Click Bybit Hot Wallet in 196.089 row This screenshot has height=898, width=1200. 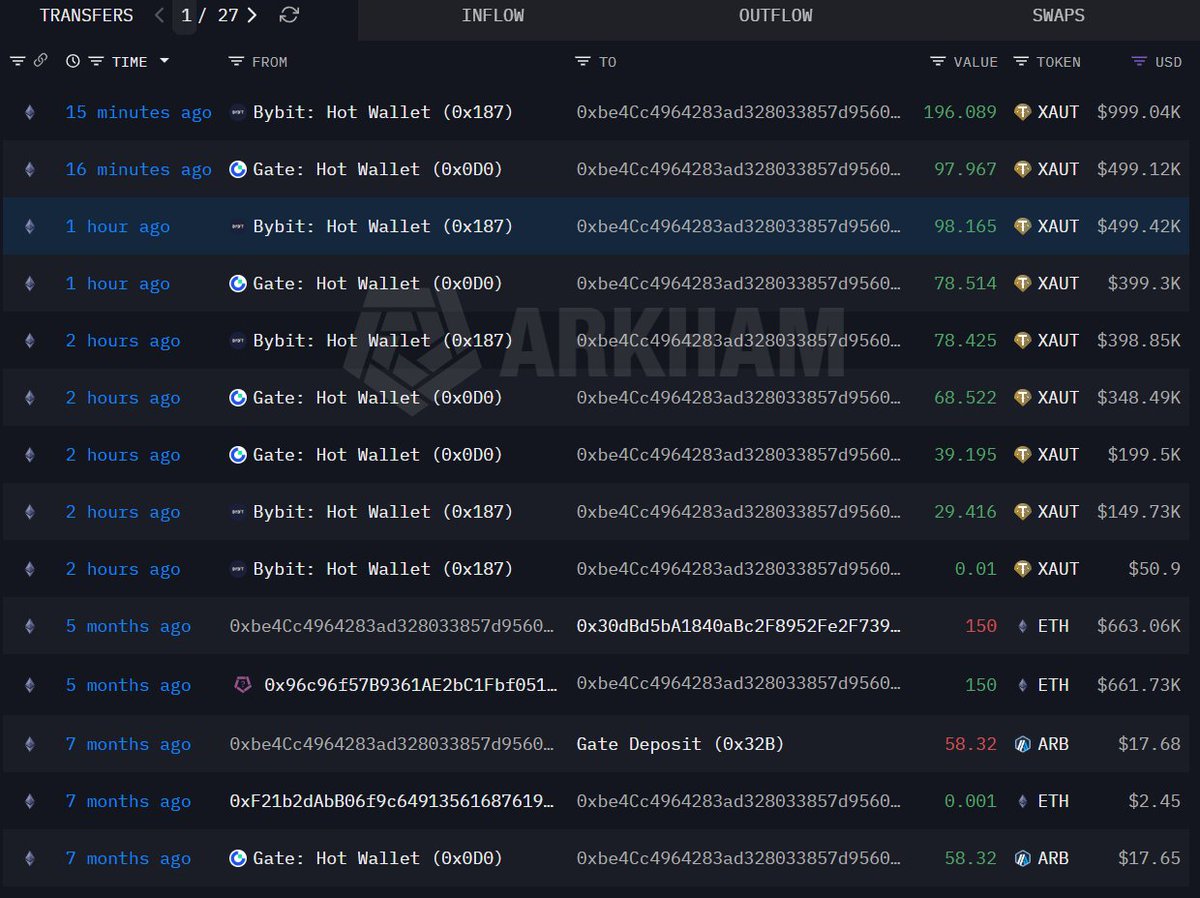(383, 112)
